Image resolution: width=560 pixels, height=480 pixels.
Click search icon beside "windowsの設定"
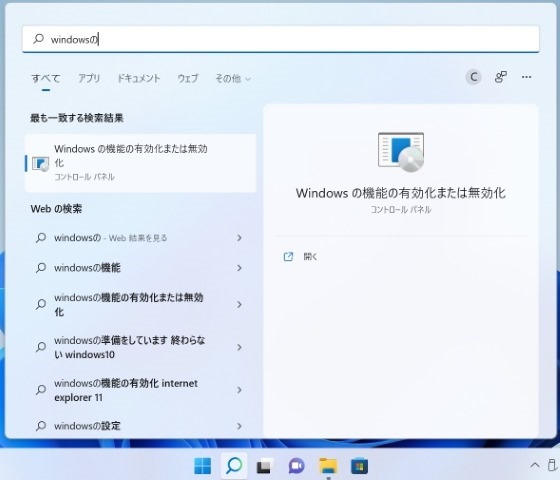41,425
